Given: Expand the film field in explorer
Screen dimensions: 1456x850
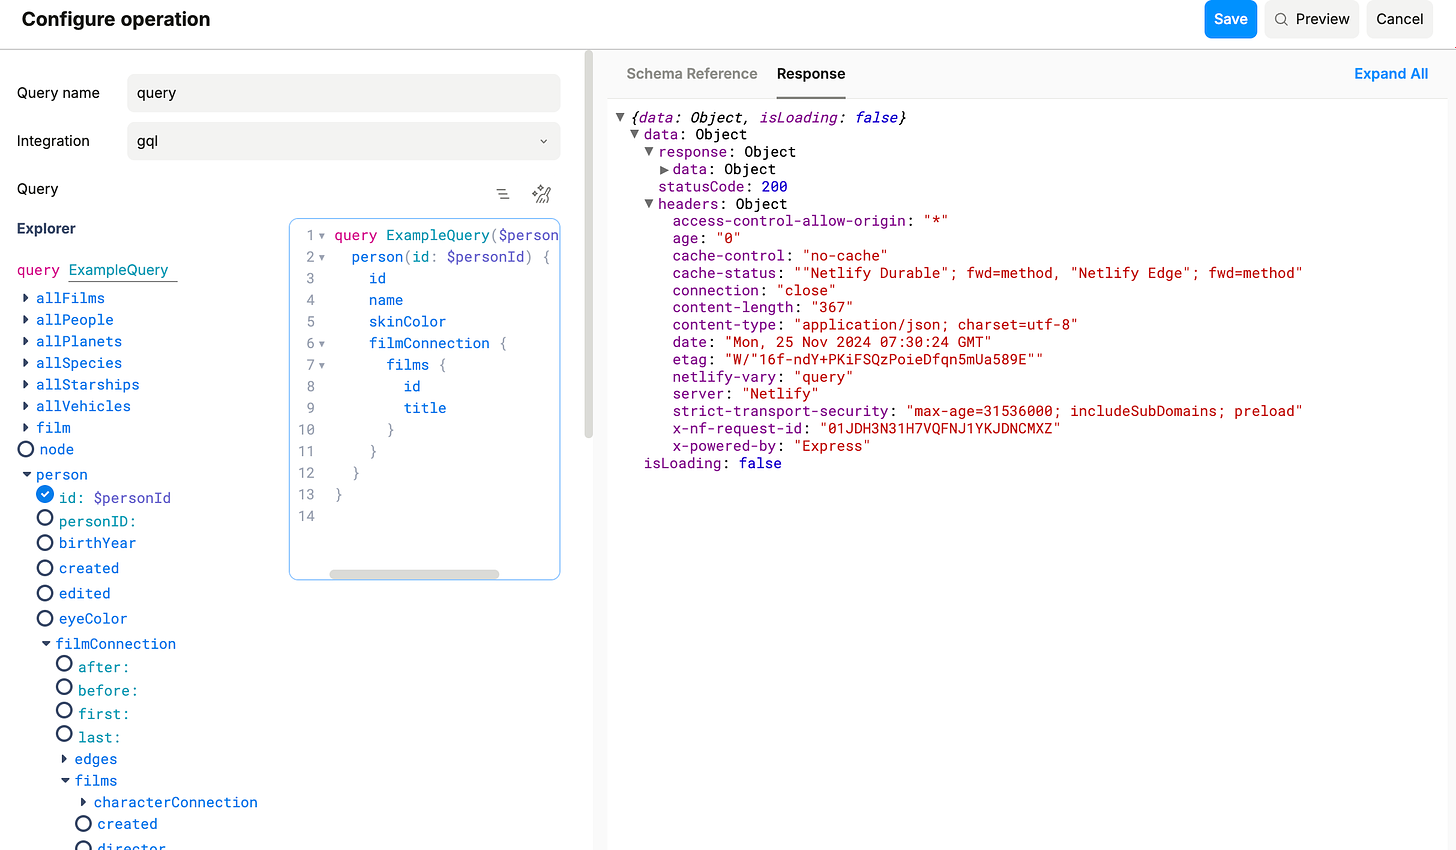Looking at the screenshot, I should click(26, 428).
